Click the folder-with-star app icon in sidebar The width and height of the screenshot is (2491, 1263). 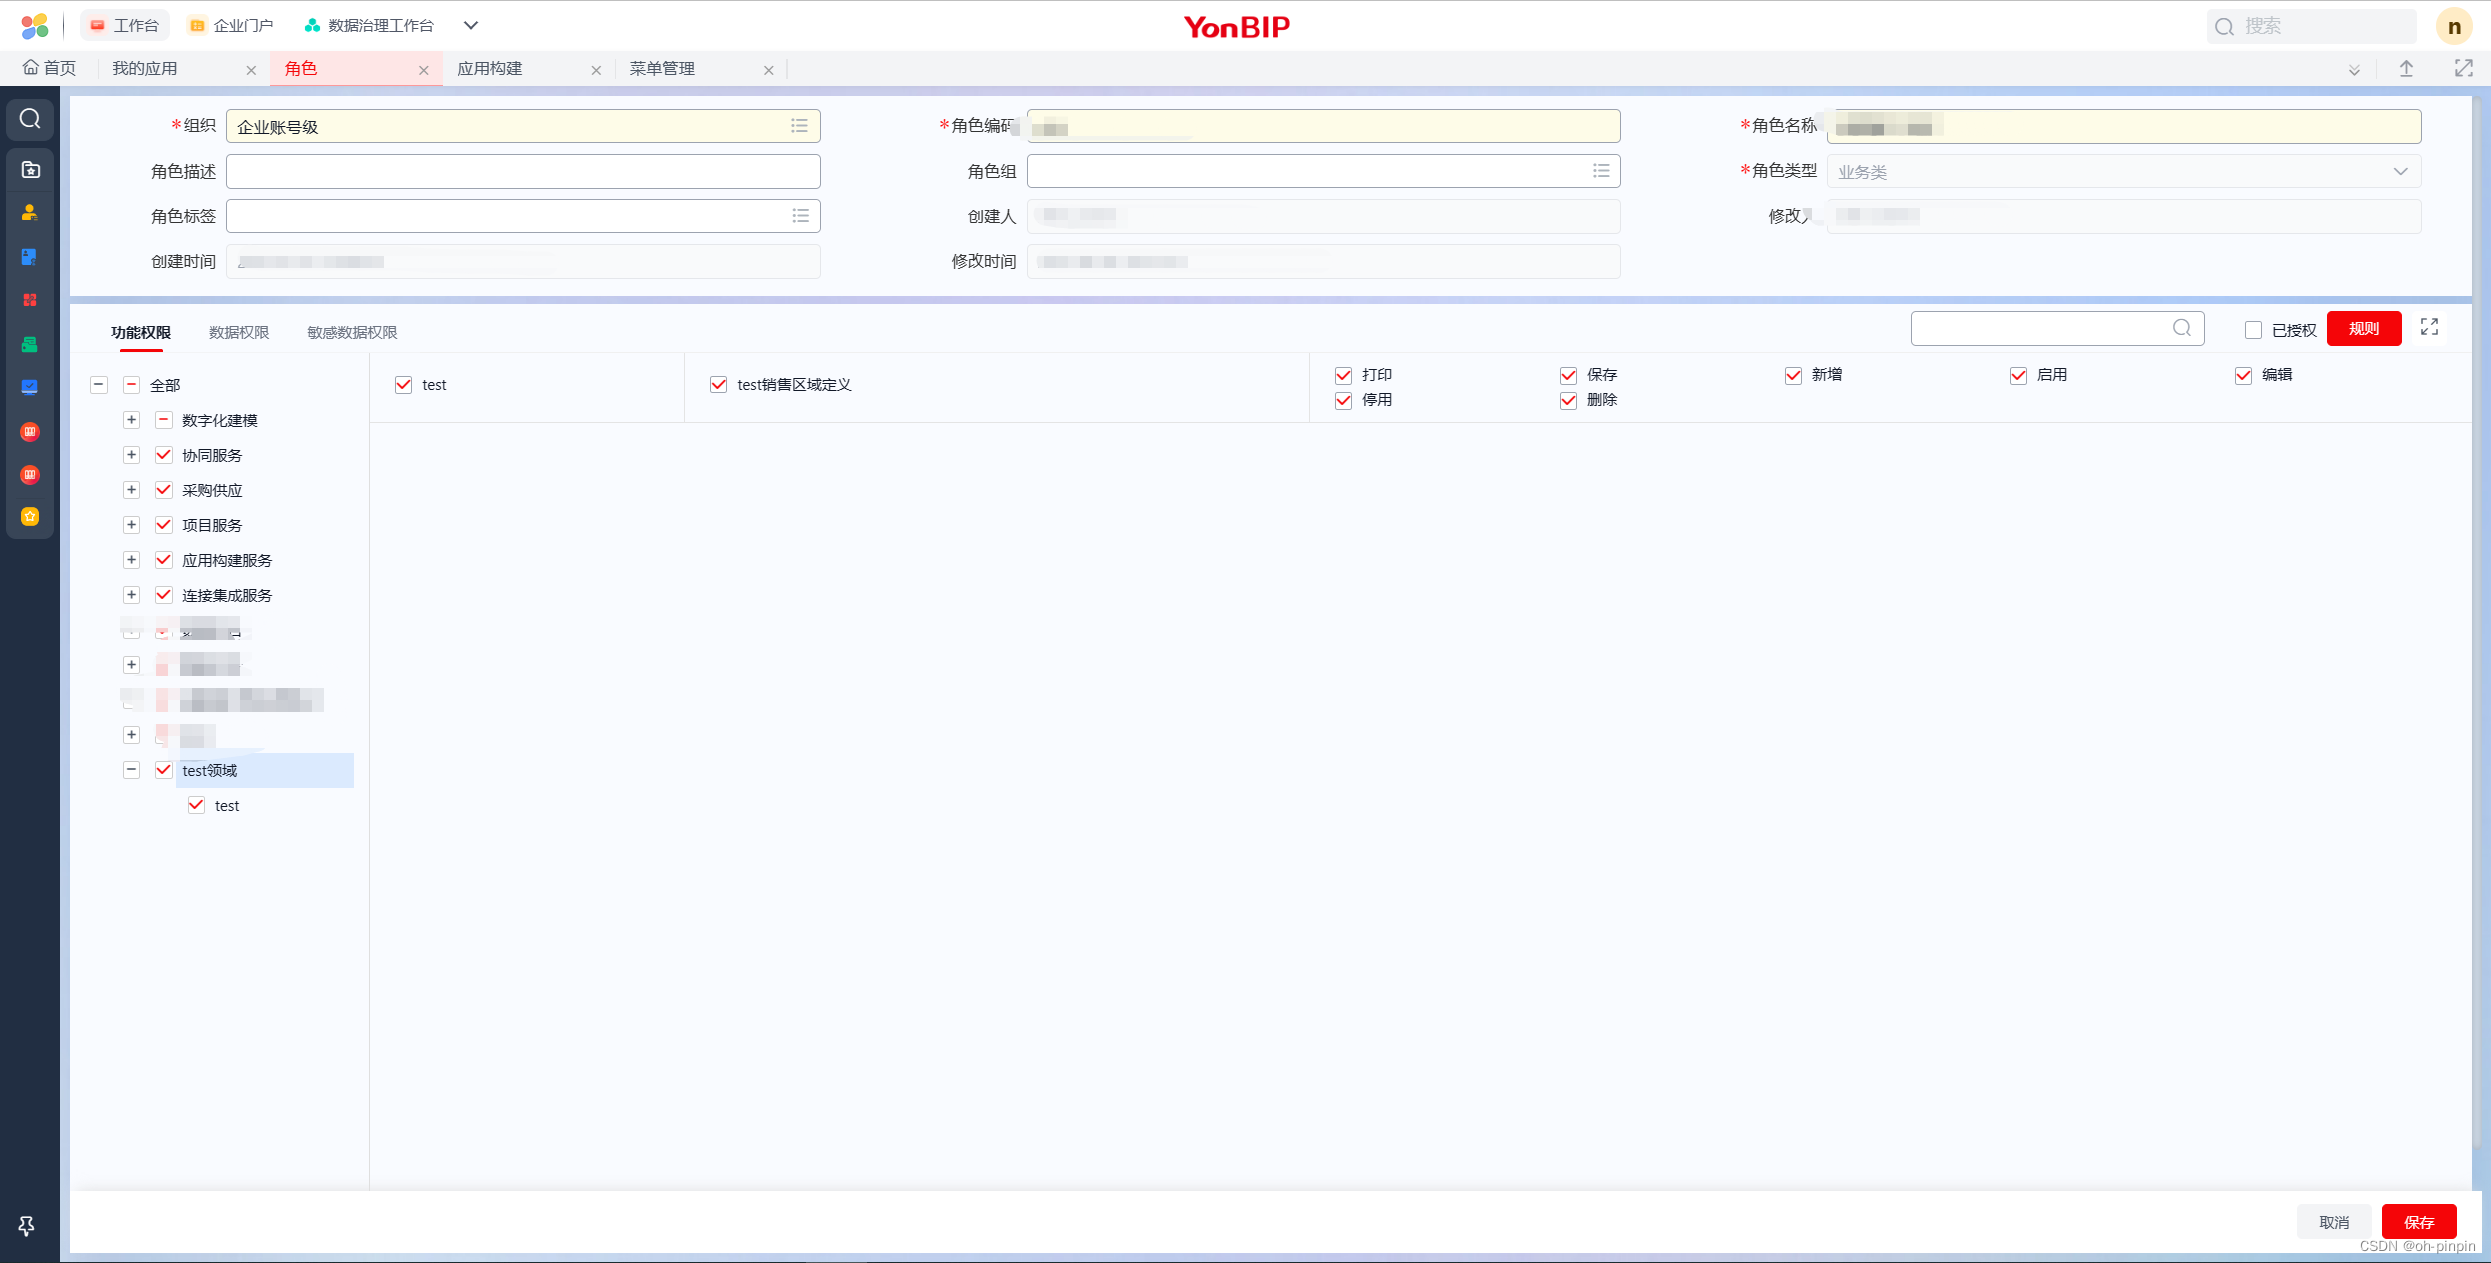coord(29,169)
